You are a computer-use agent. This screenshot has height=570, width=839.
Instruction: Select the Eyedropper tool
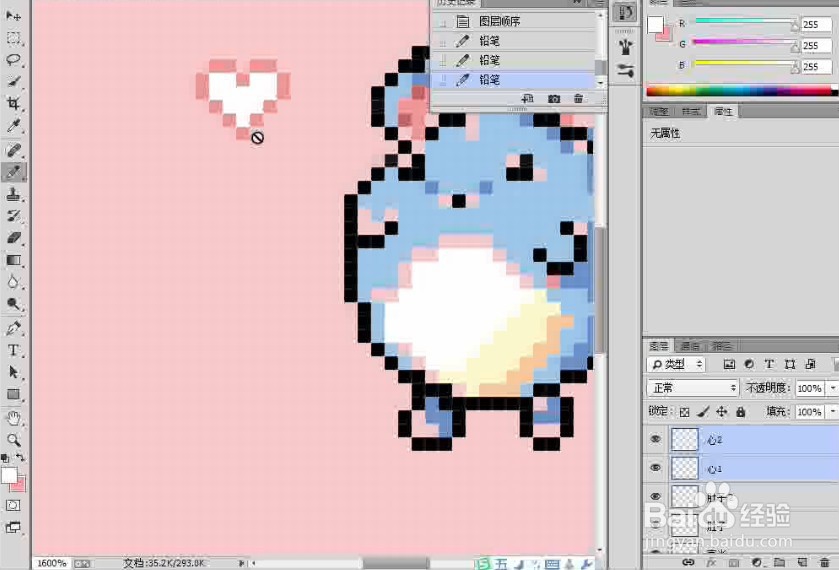tap(13, 126)
